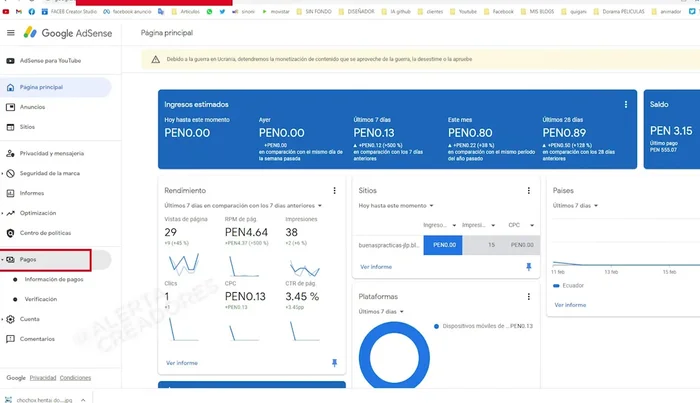Click Ver informe in the Rendimiento card
The height and width of the screenshot is (403, 700).
[182, 363]
